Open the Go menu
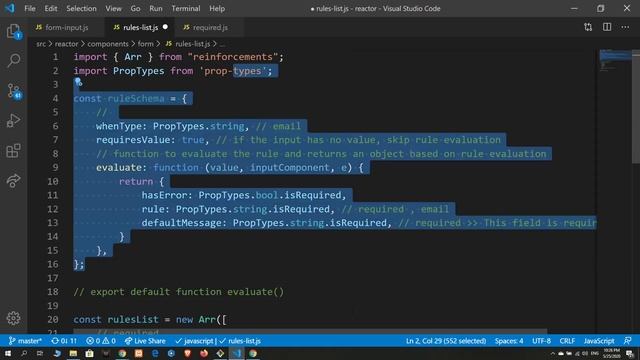Image resolution: width=640 pixels, height=360 pixels. point(135,8)
